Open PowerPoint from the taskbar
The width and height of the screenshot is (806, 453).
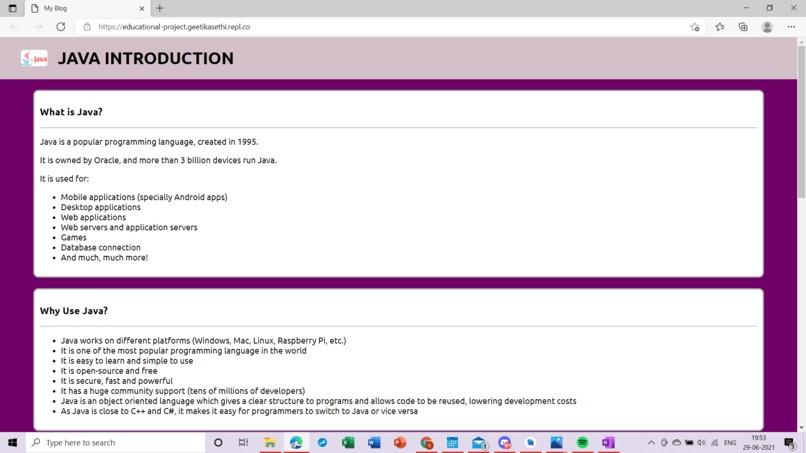point(400,442)
